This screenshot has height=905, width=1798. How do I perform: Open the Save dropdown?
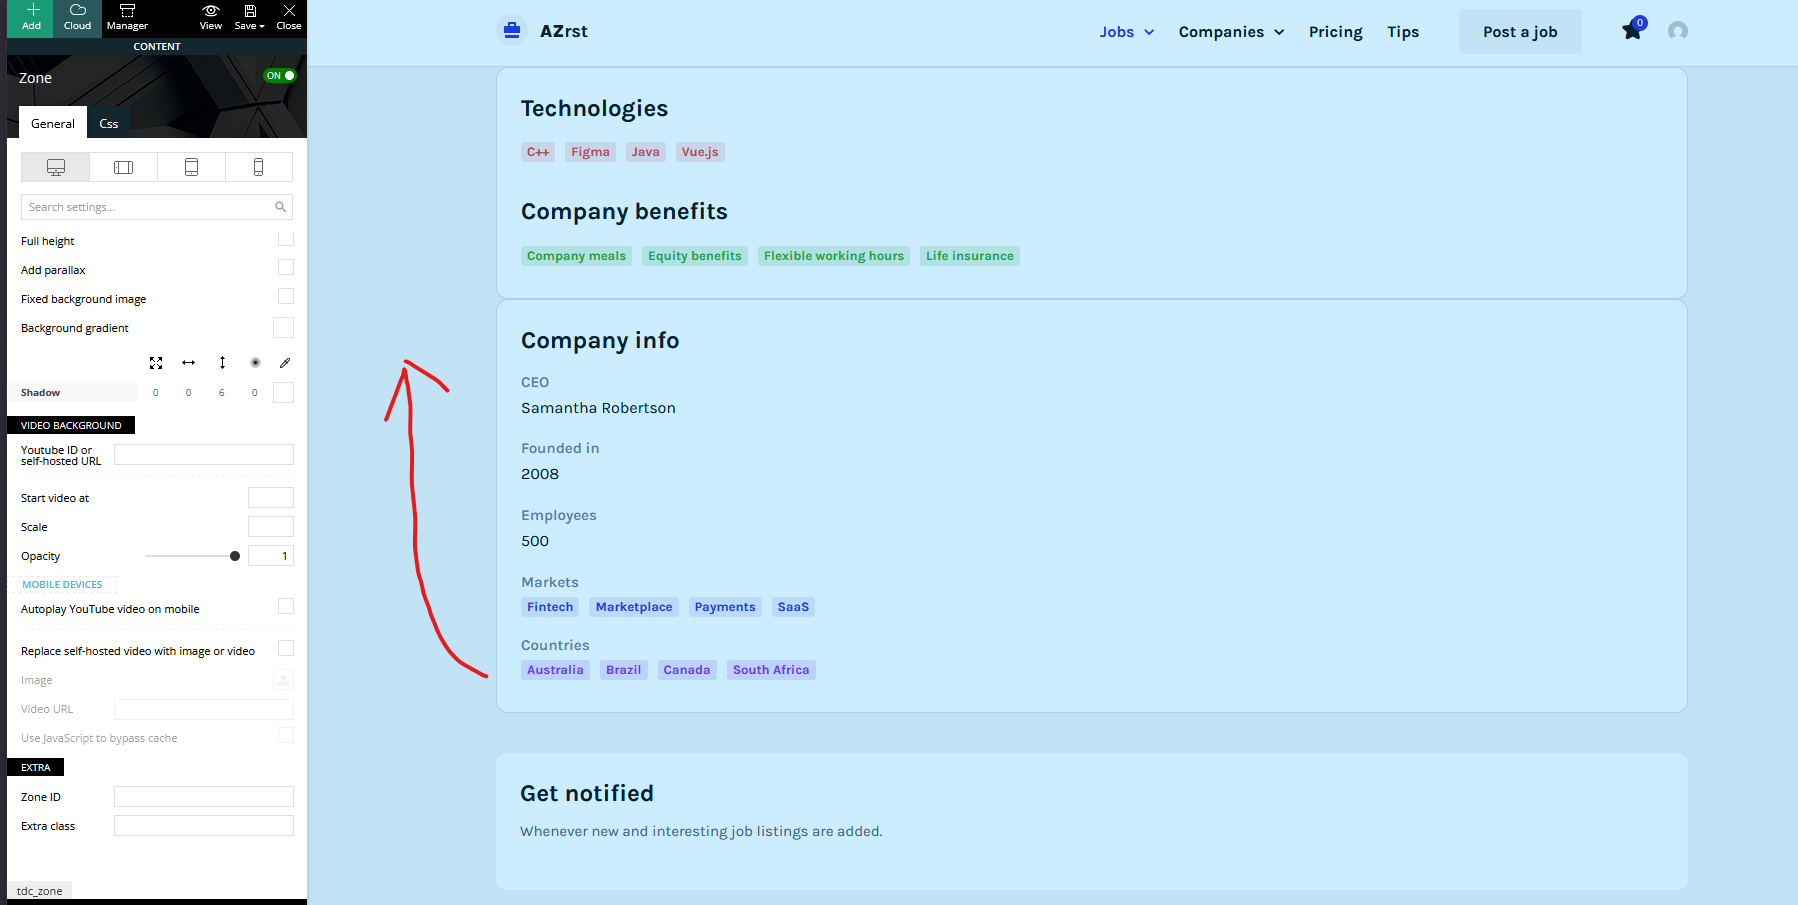point(250,18)
